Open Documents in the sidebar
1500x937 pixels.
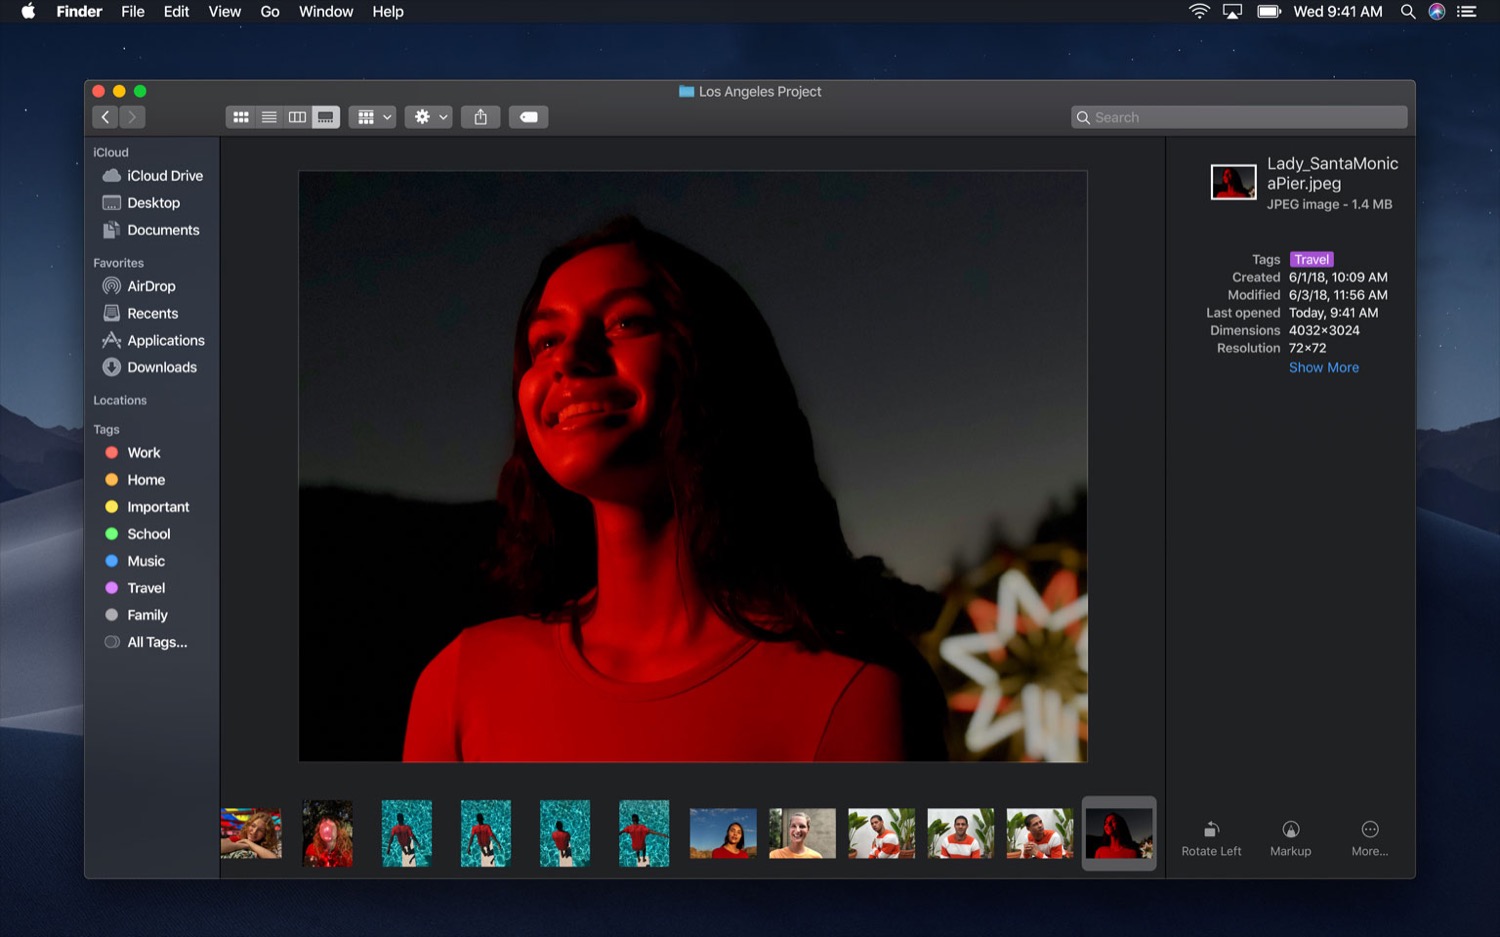click(151, 230)
